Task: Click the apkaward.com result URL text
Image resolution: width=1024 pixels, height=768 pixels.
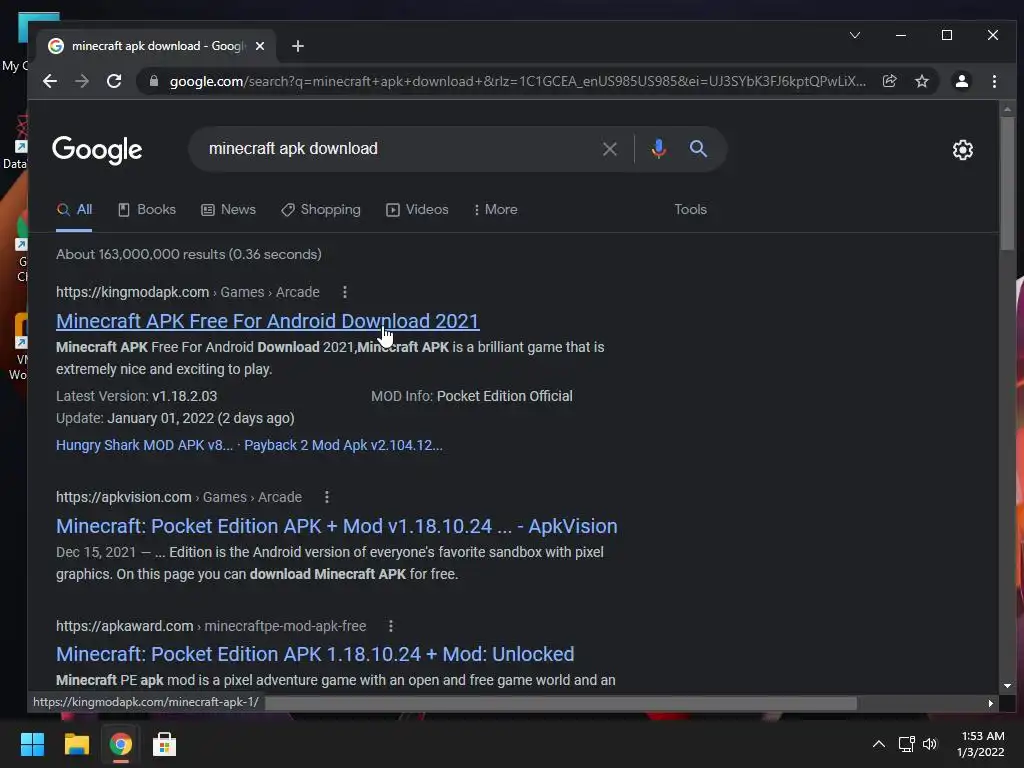Action: (125, 626)
